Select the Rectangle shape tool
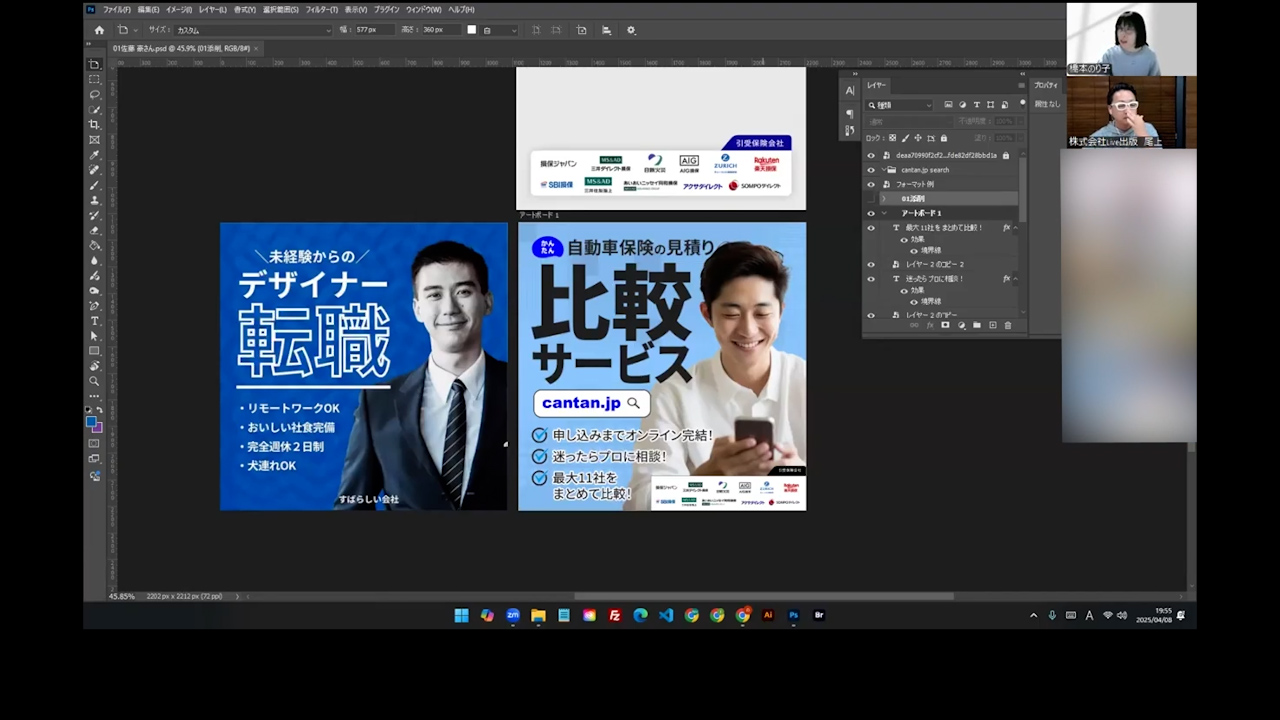The width and height of the screenshot is (1280, 720). (95, 351)
